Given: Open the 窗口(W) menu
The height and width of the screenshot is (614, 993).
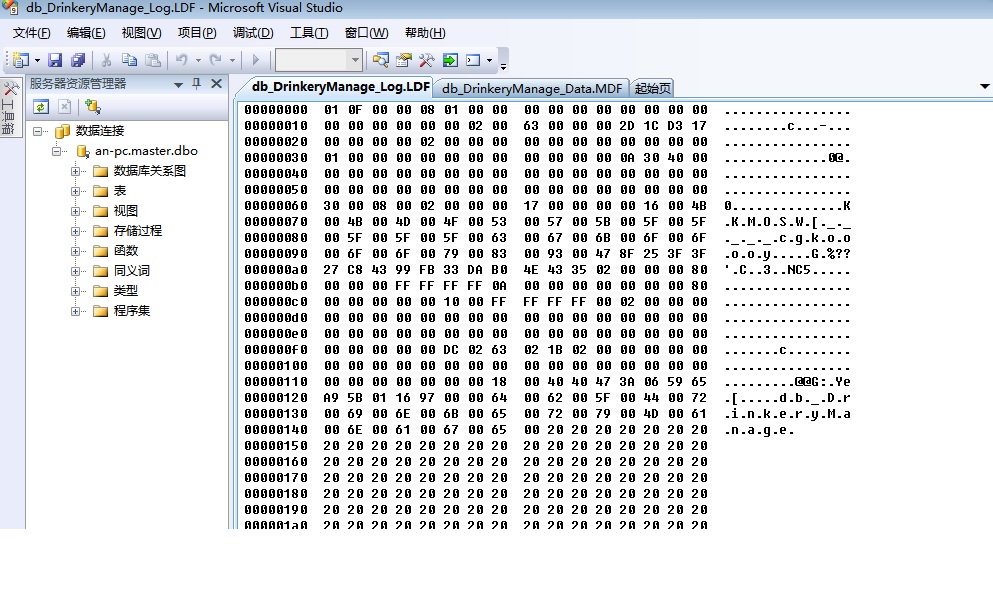Looking at the screenshot, I should tap(367, 33).
